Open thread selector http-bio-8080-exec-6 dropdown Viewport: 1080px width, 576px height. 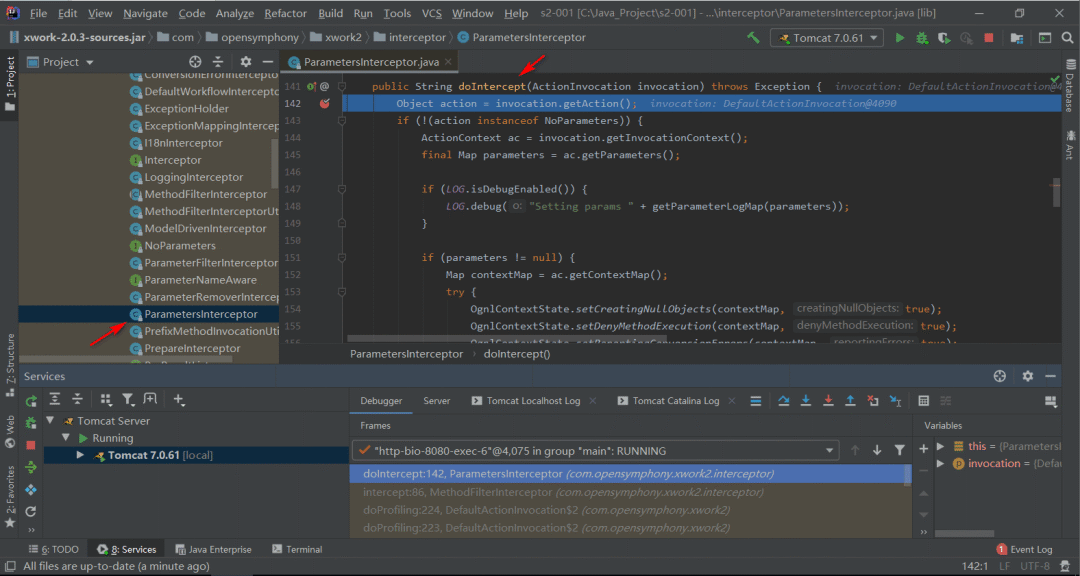click(596, 451)
